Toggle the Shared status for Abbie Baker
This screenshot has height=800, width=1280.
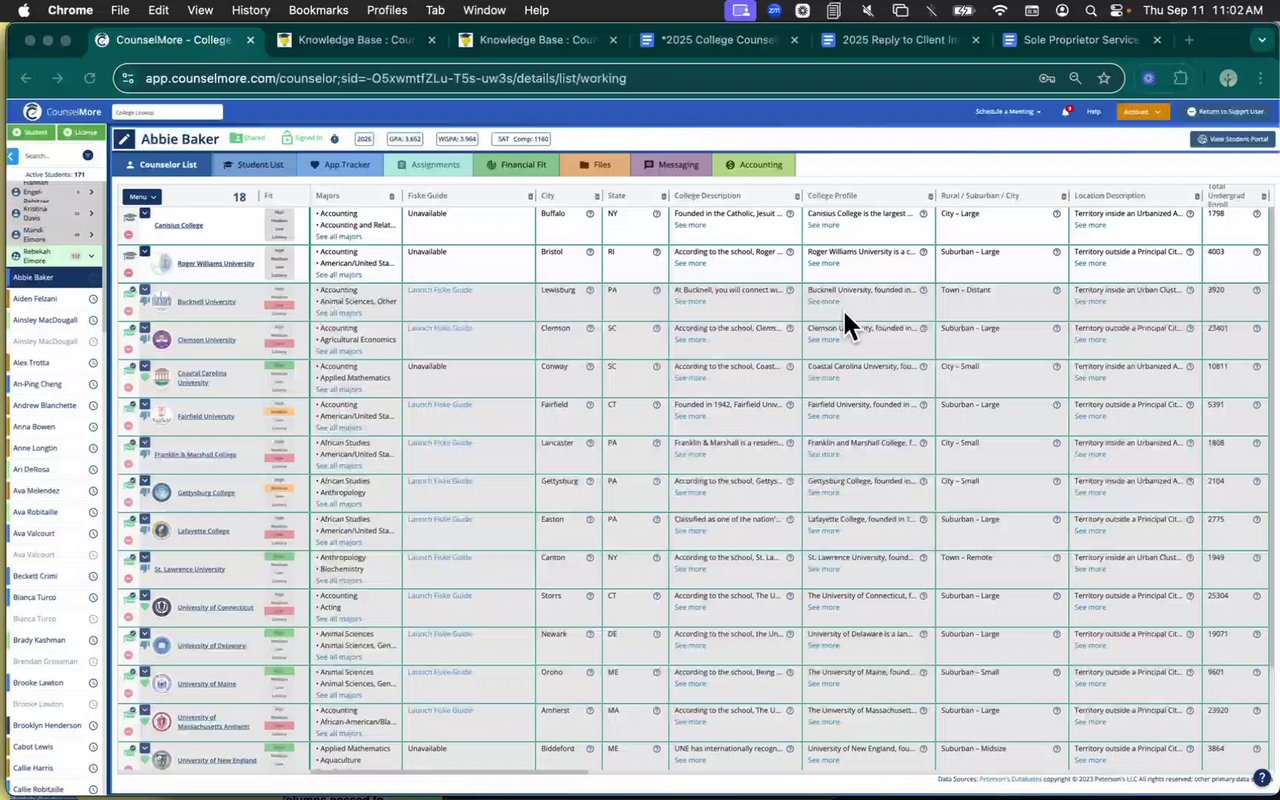pyautogui.click(x=247, y=139)
